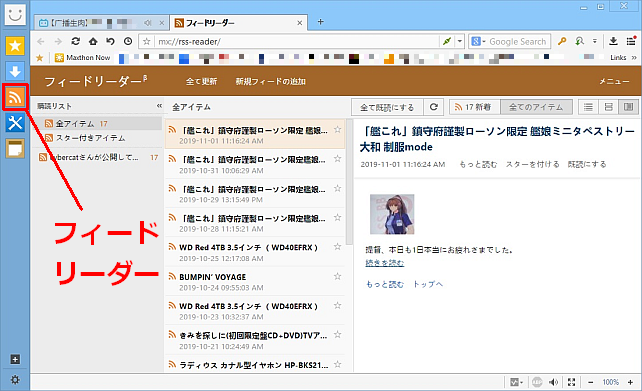Open sidebar settings gear icon
Screen dimensions: 642x391
pyautogui.click(x=15, y=380)
